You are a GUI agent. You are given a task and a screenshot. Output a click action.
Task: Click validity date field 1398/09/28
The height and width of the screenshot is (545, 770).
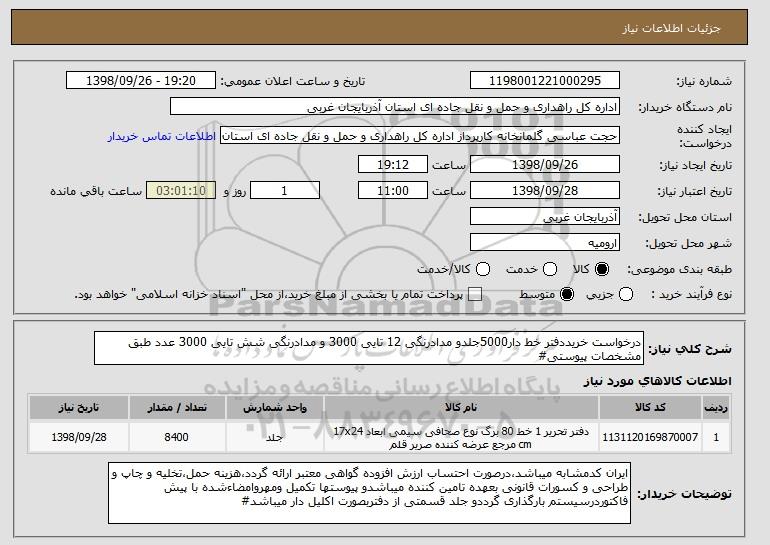(545, 191)
